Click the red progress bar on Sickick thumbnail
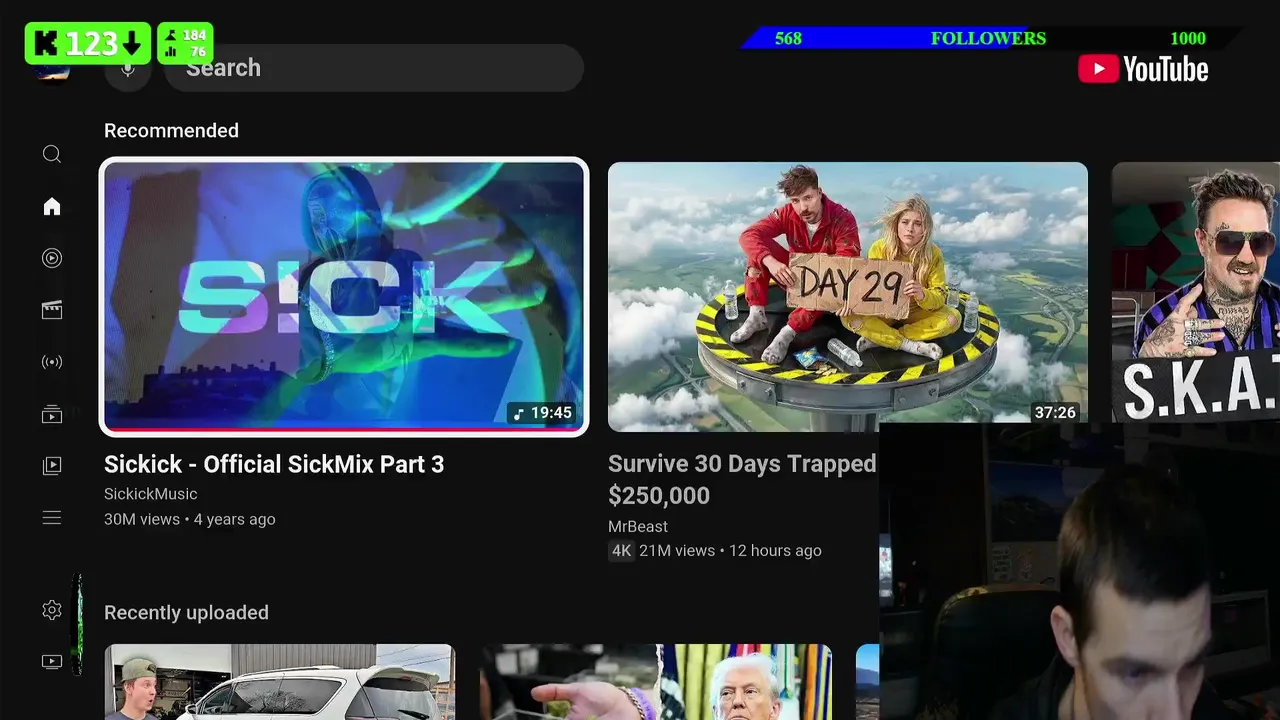 [x=344, y=429]
